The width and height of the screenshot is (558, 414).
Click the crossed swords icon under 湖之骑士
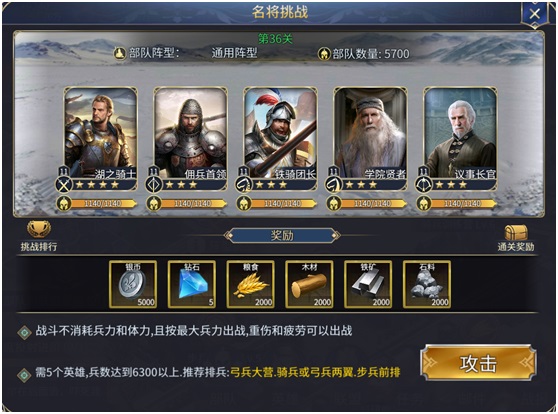click(x=64, y=185)
